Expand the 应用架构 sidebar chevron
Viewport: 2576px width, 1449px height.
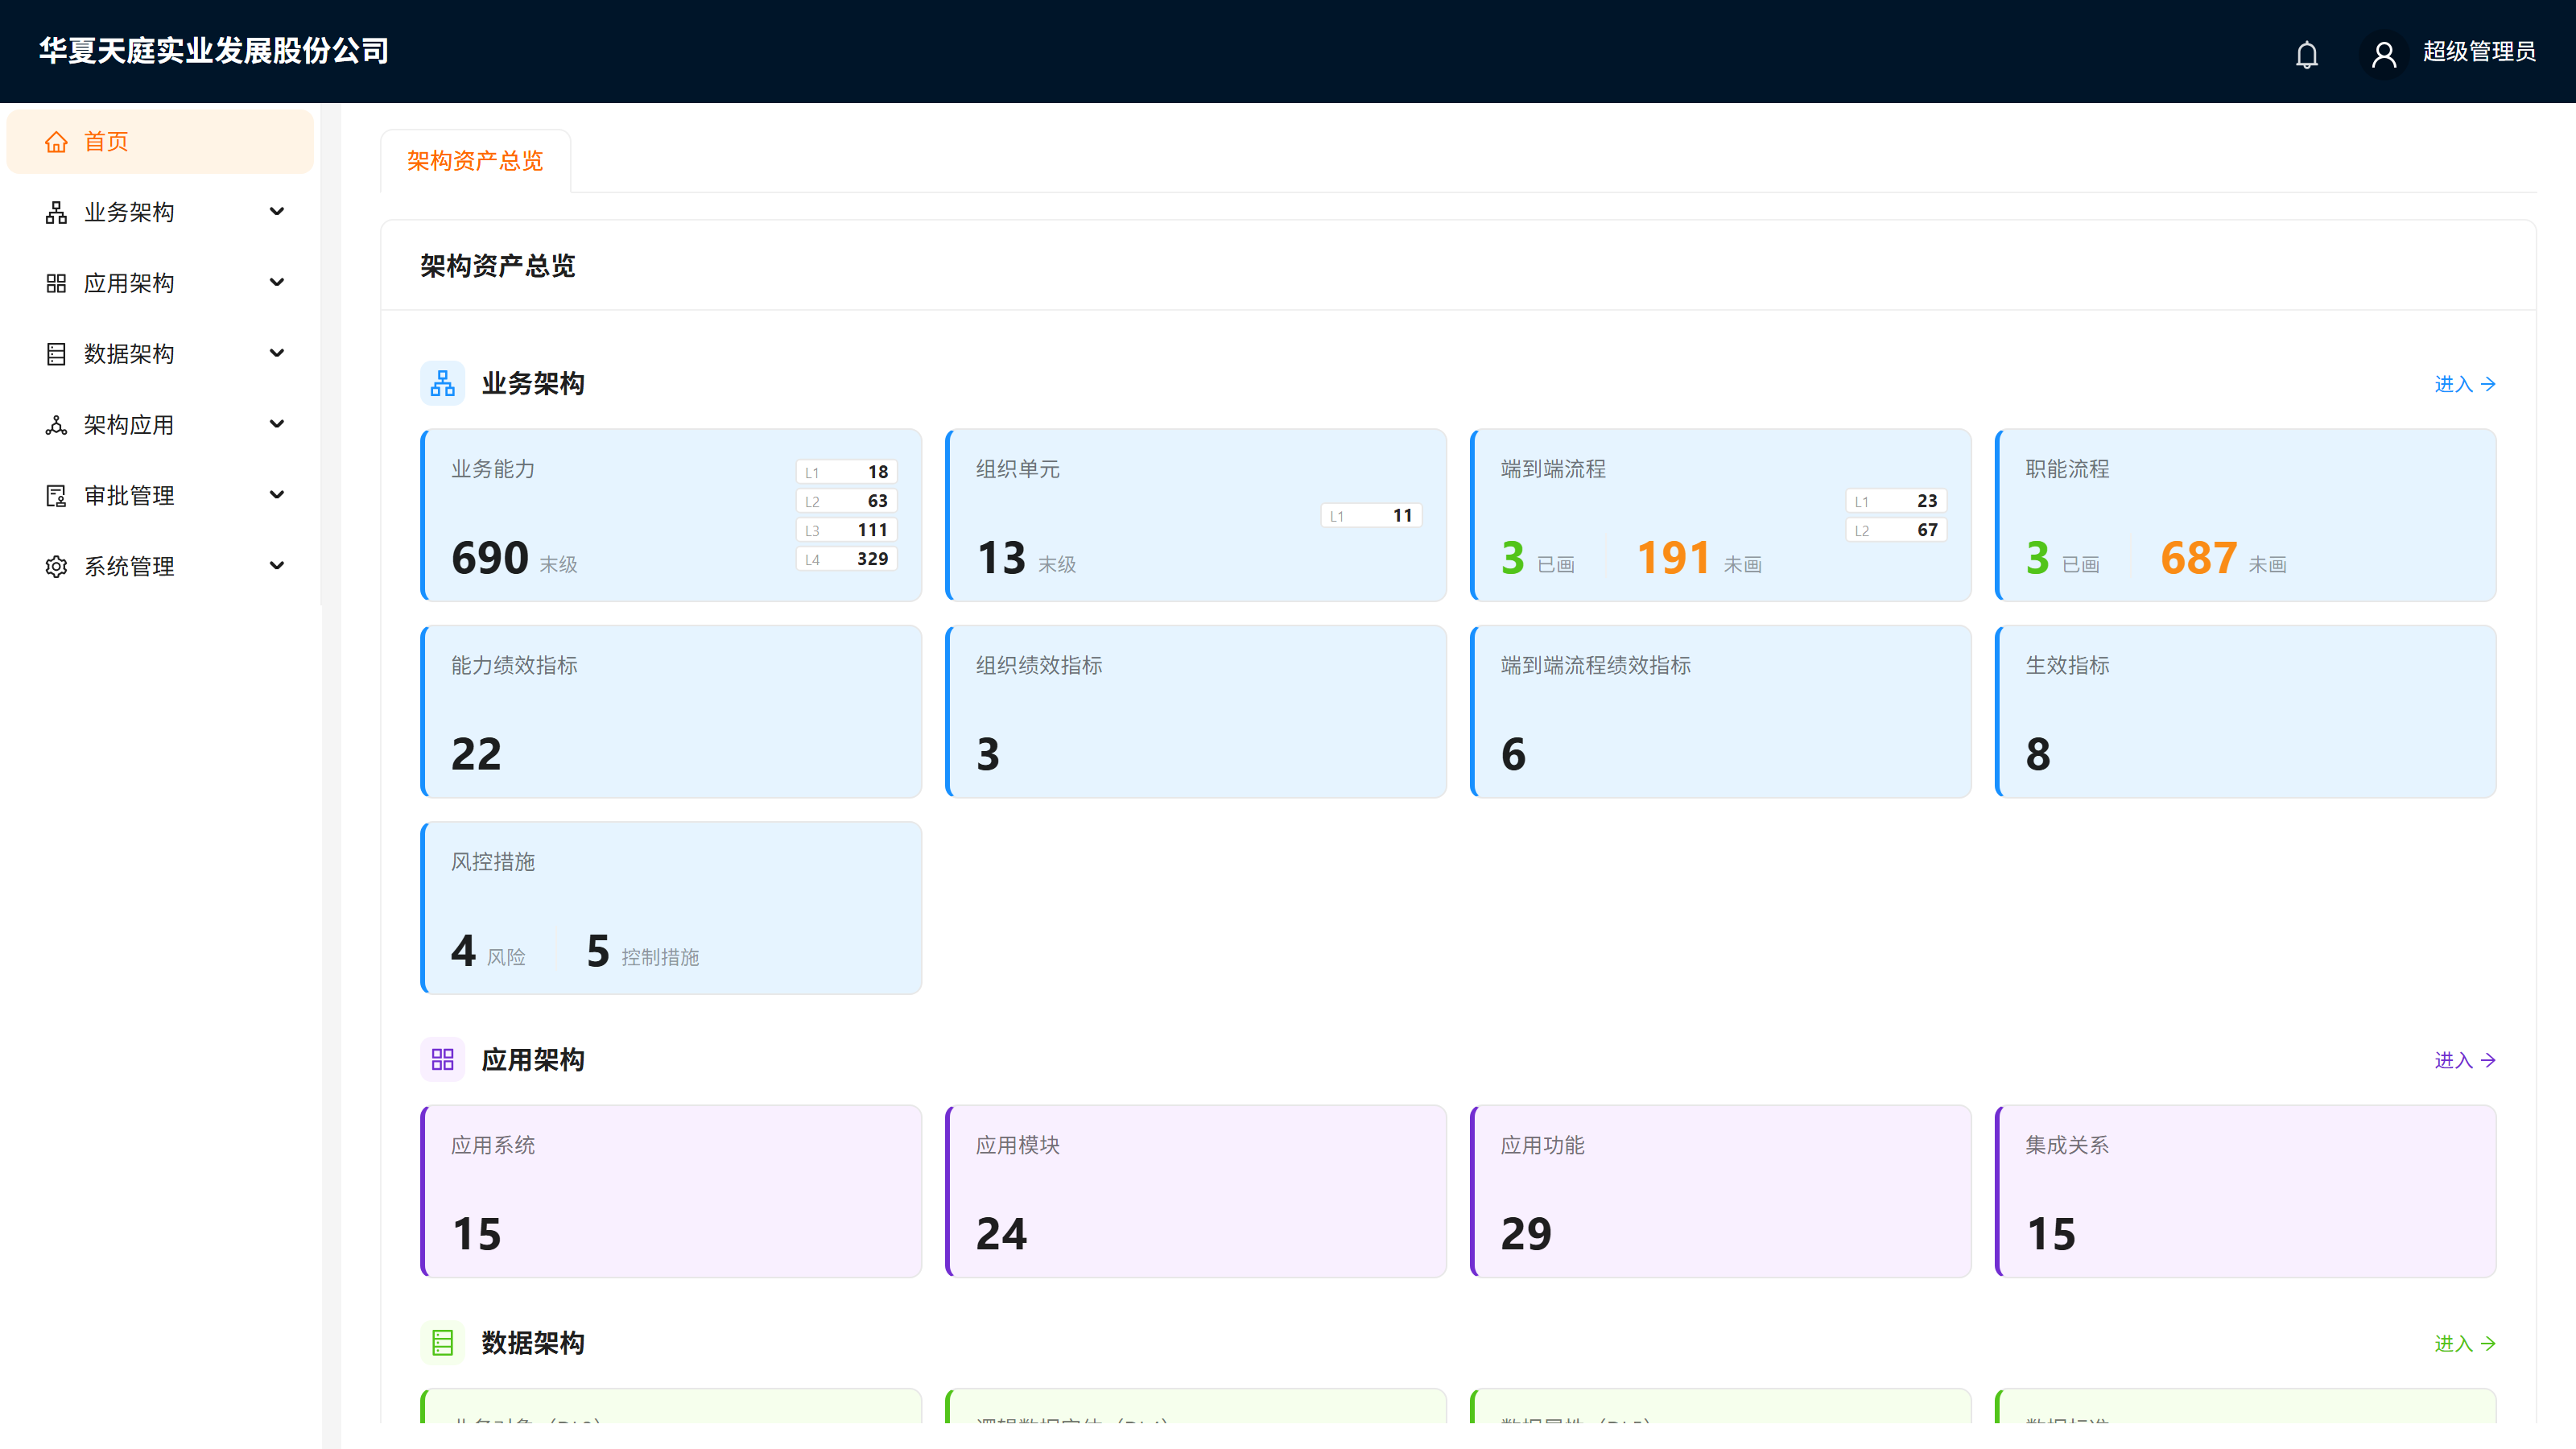coord(277,283)
